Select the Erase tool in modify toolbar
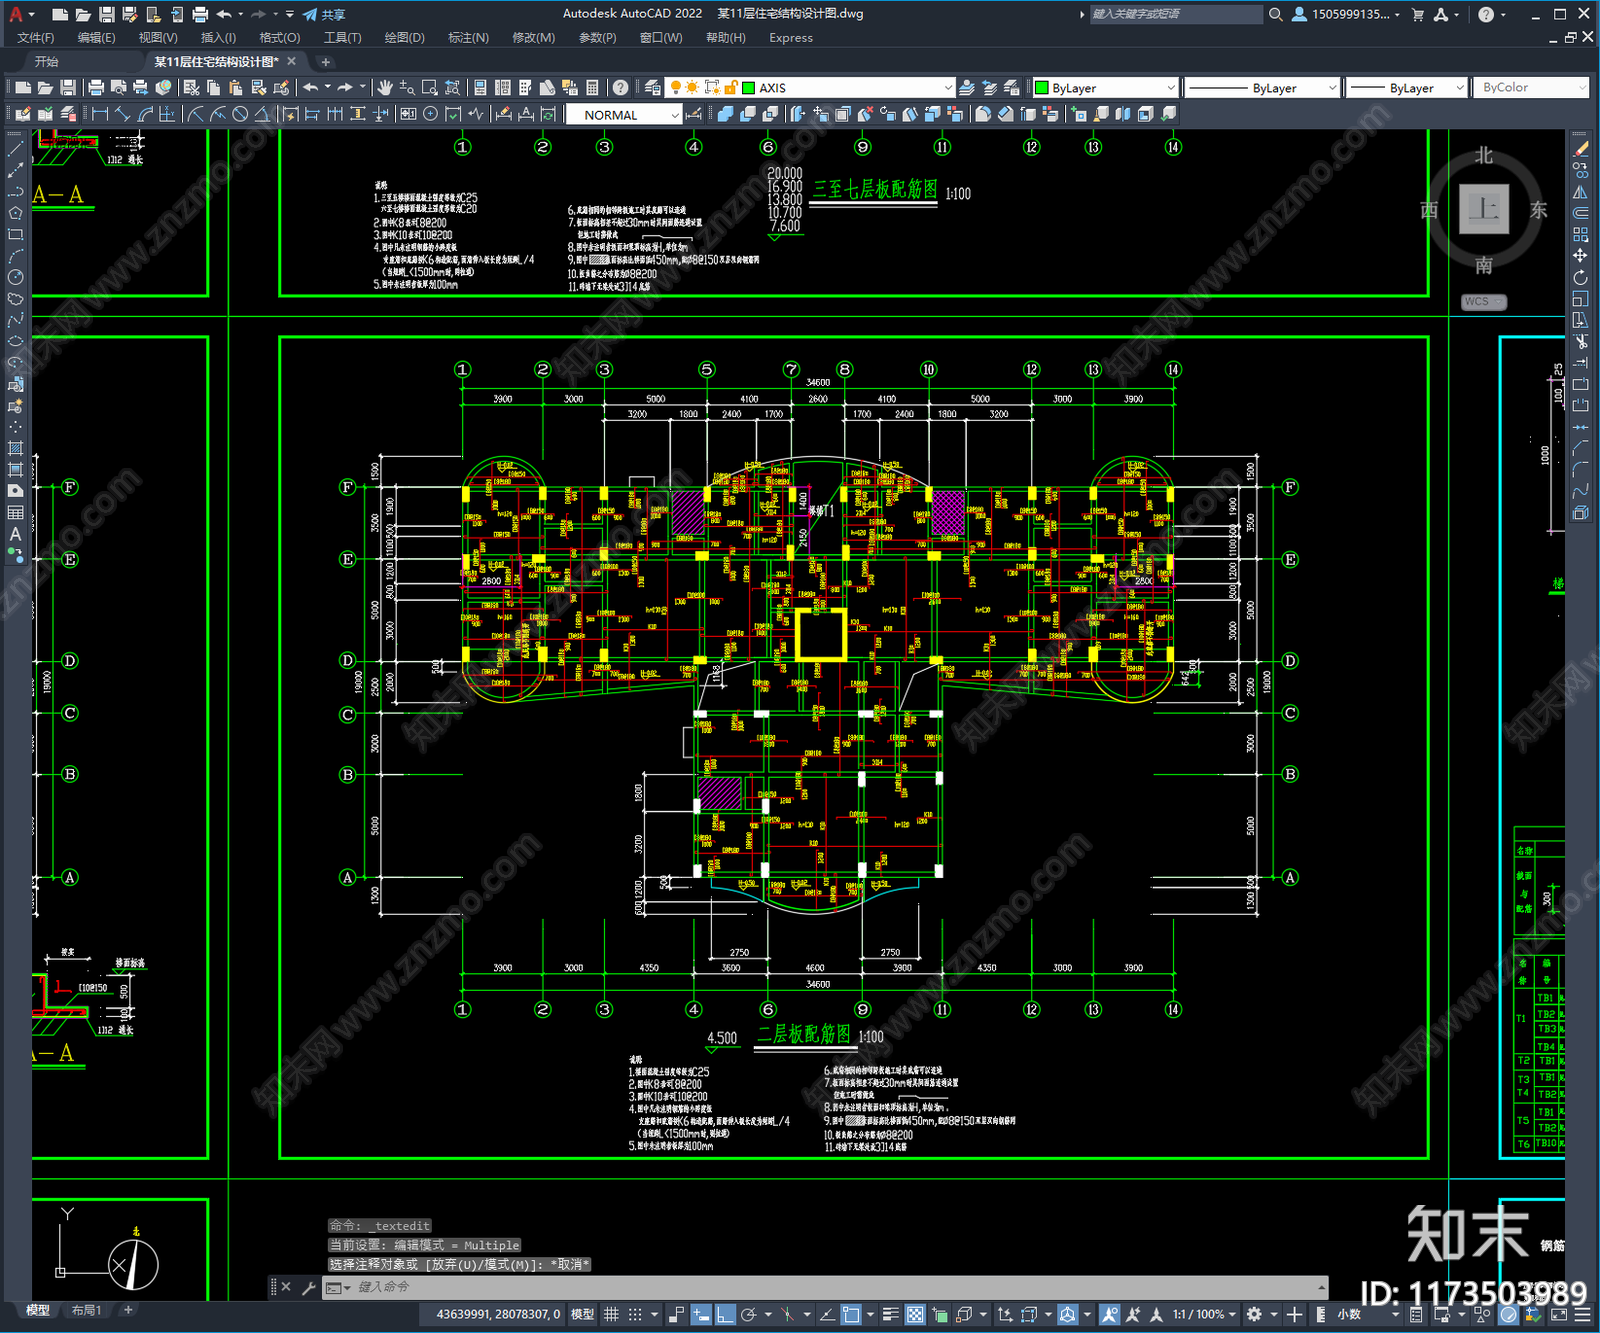1600x1333 pixels. [x=1581, y=149]
